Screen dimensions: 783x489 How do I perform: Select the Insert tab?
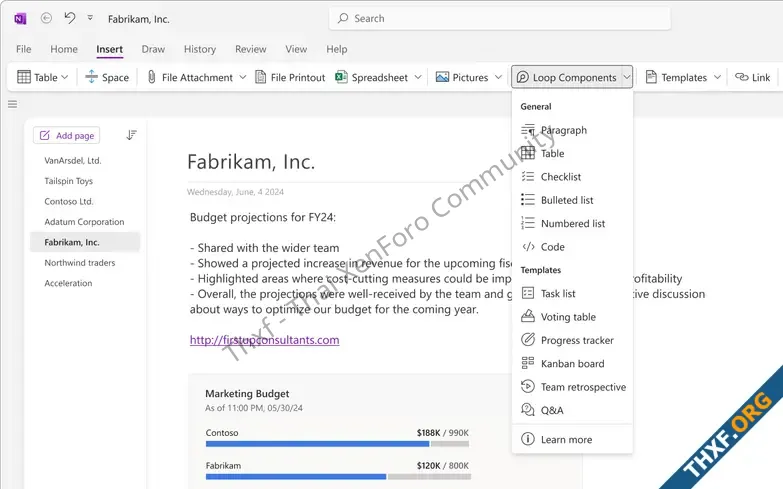click(109, 49)
